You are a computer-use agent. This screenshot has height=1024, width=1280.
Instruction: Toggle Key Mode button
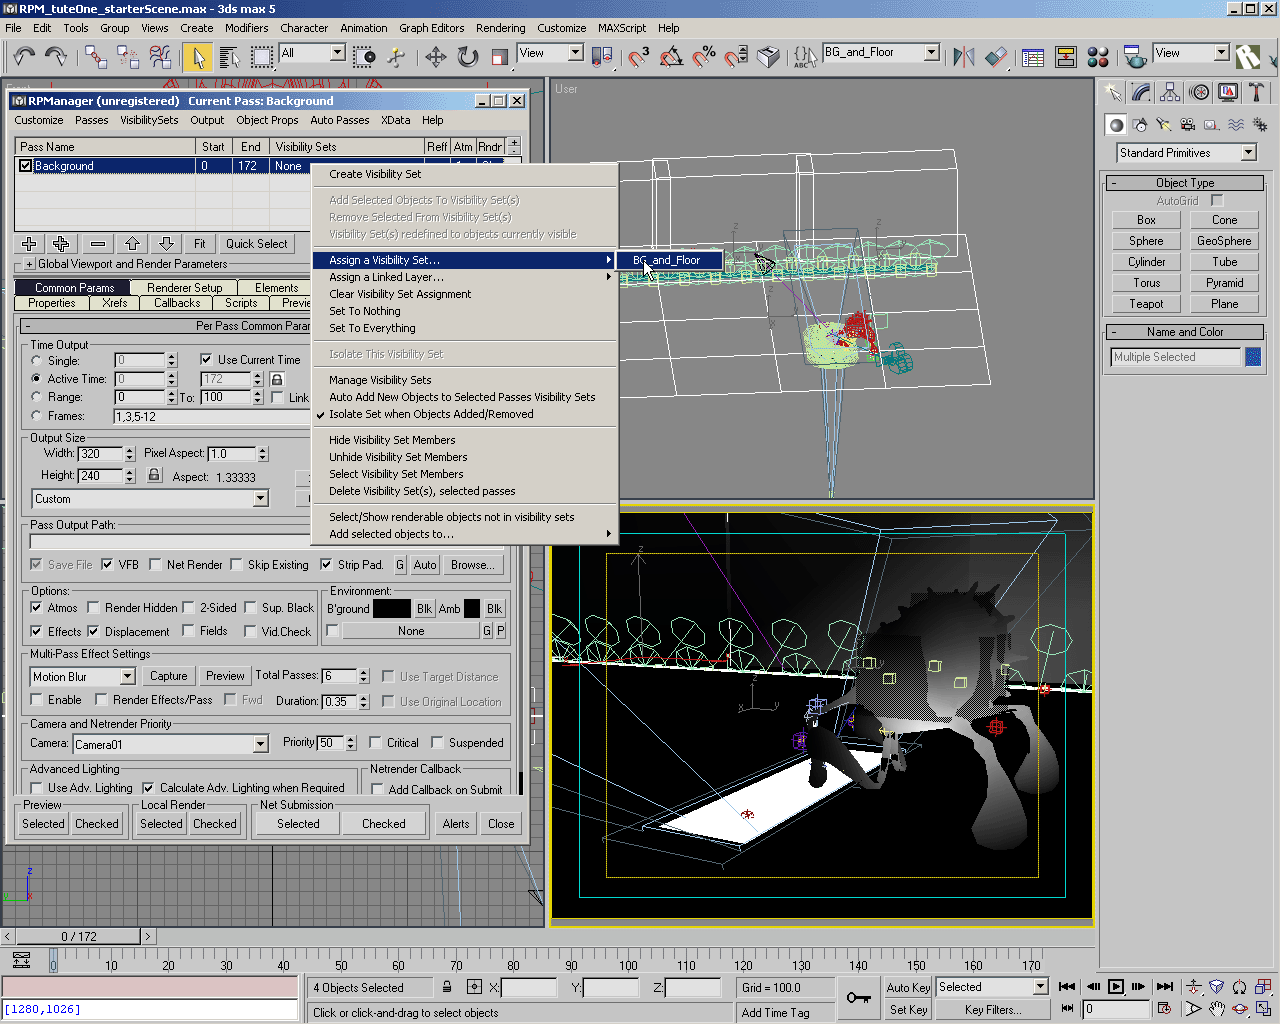(x=1067, y=1008)
